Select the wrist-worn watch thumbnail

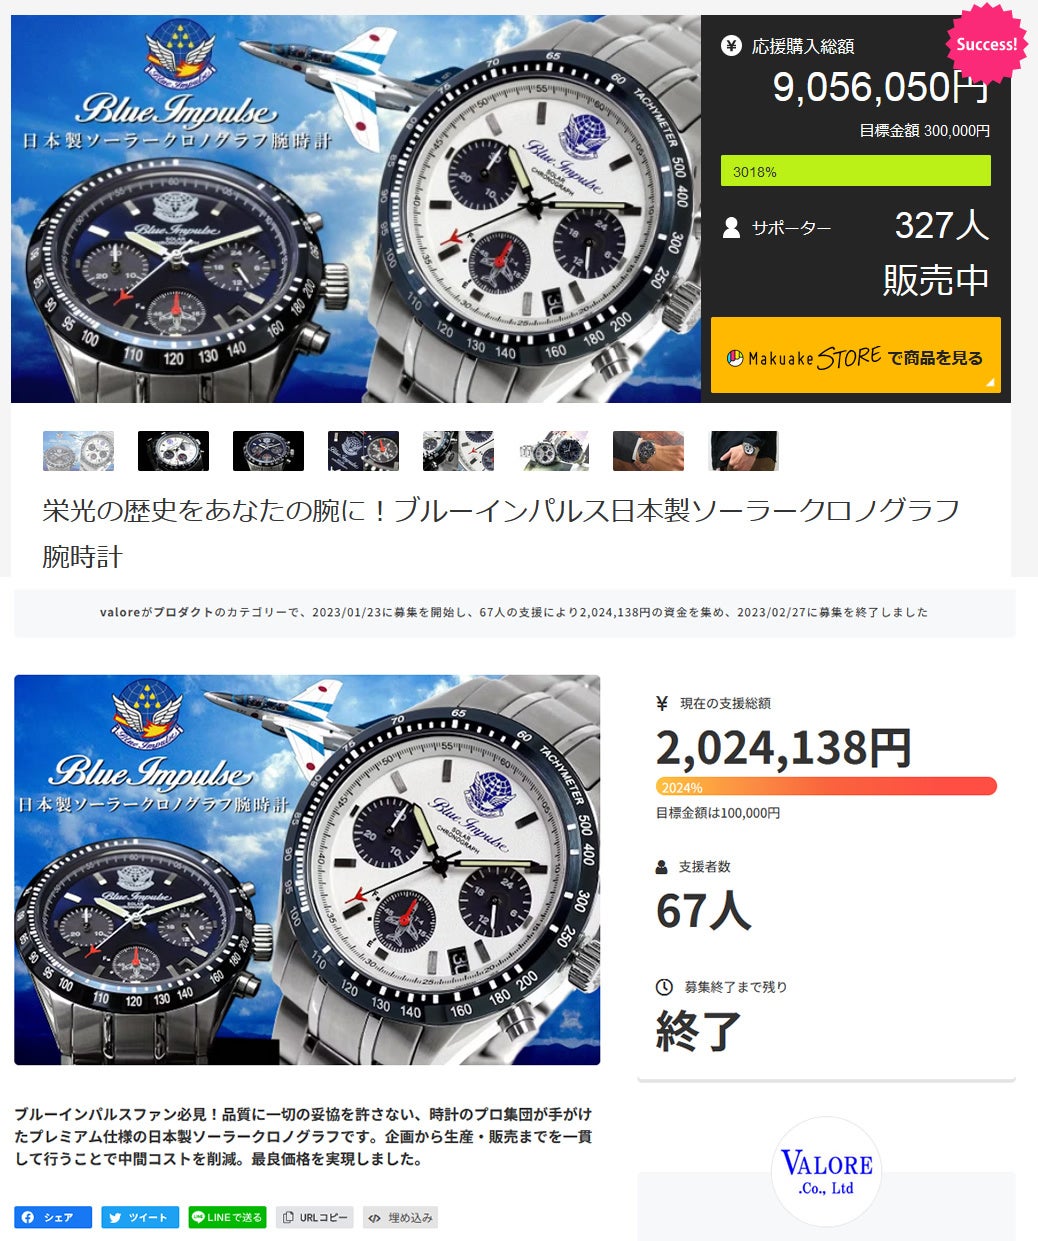pyautogui.click(x=648, y=451)
